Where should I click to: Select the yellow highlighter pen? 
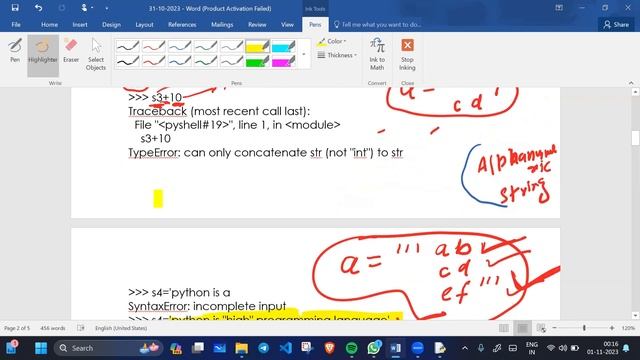[x=258, y=46]
